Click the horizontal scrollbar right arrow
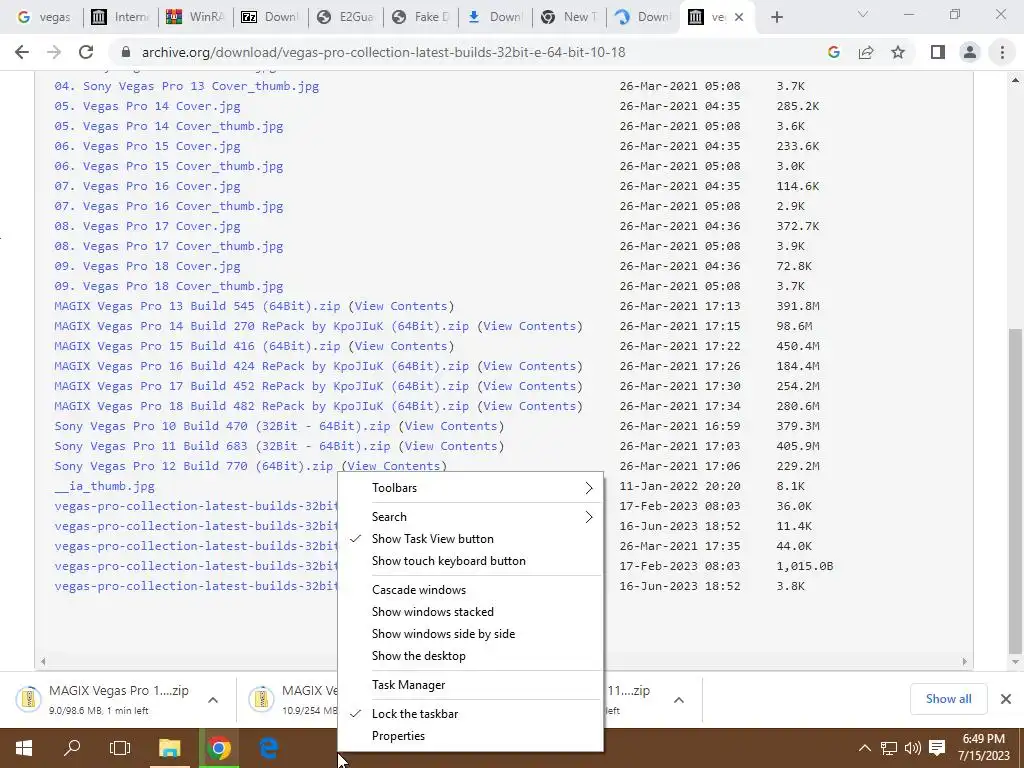The image size is (1024, 768). tap(965, 662)
